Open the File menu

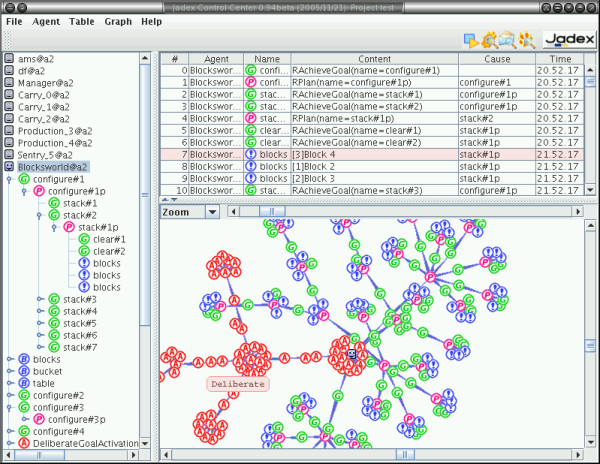click(x=14, y=21)
